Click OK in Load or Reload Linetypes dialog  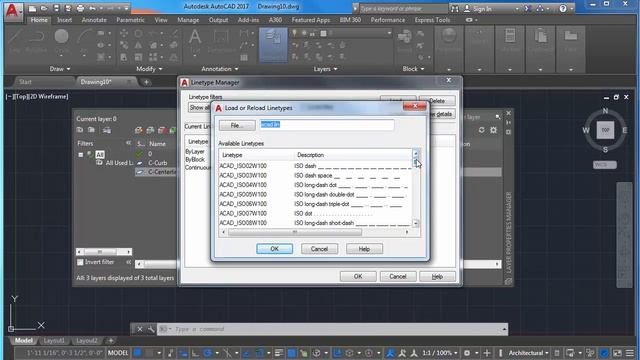pyautogui.click(x=274, y=249)
